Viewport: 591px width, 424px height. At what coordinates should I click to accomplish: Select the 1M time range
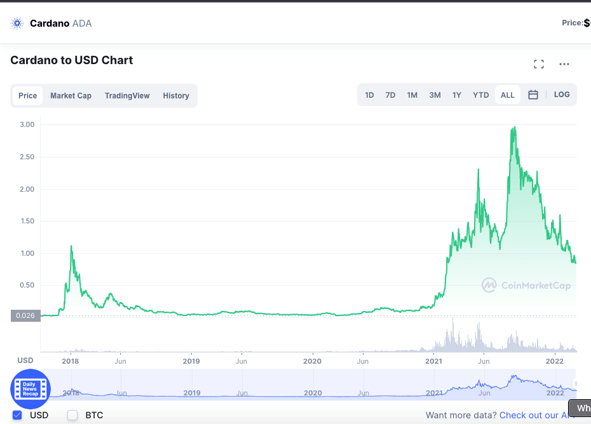[412, 95]
